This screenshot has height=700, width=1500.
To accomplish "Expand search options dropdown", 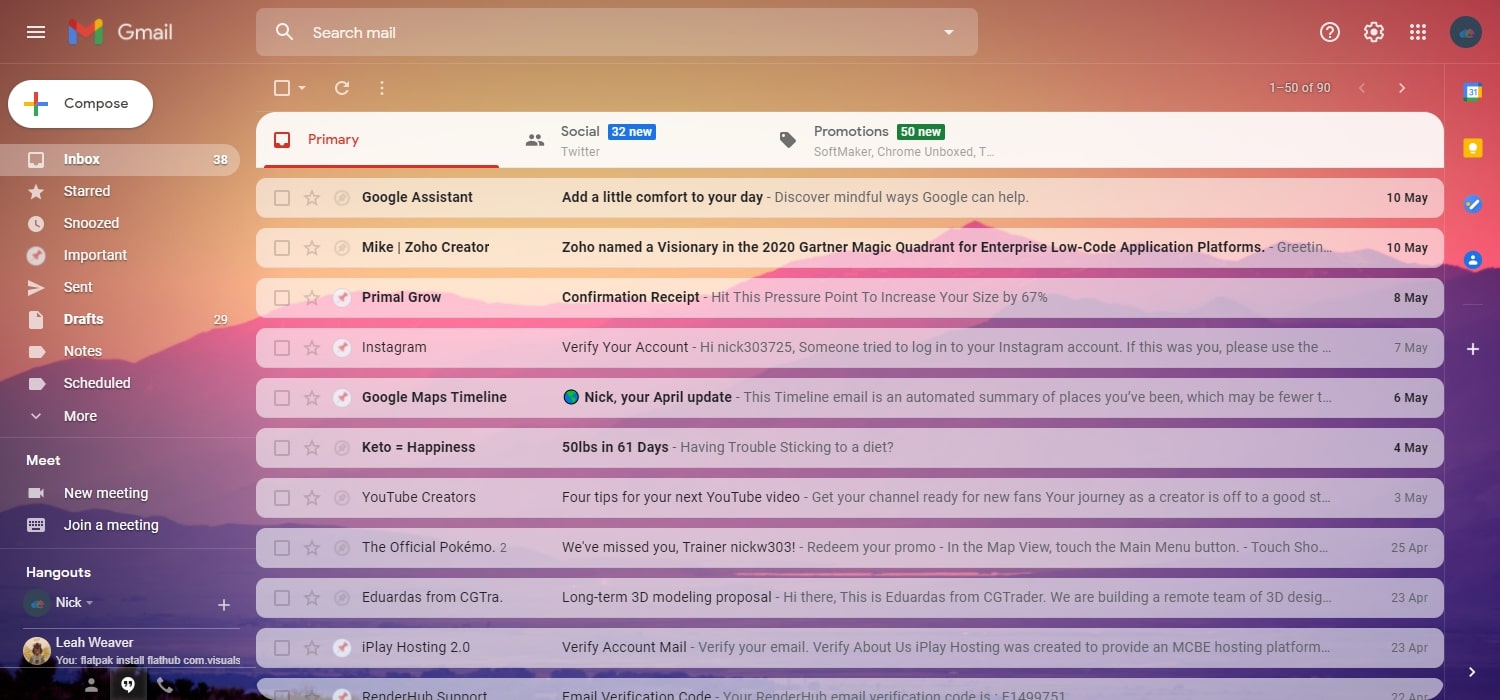I will (x=947, y=31).
